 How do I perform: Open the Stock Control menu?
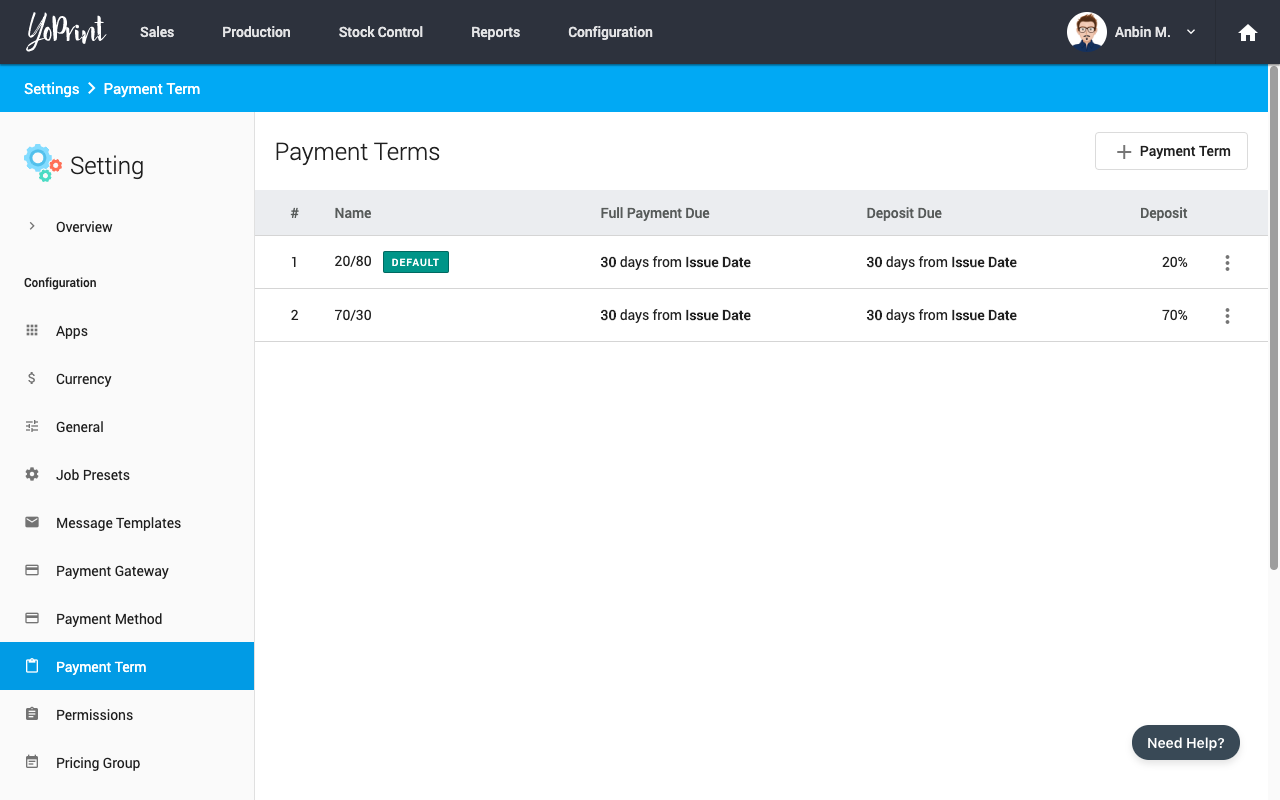[380, 32]
